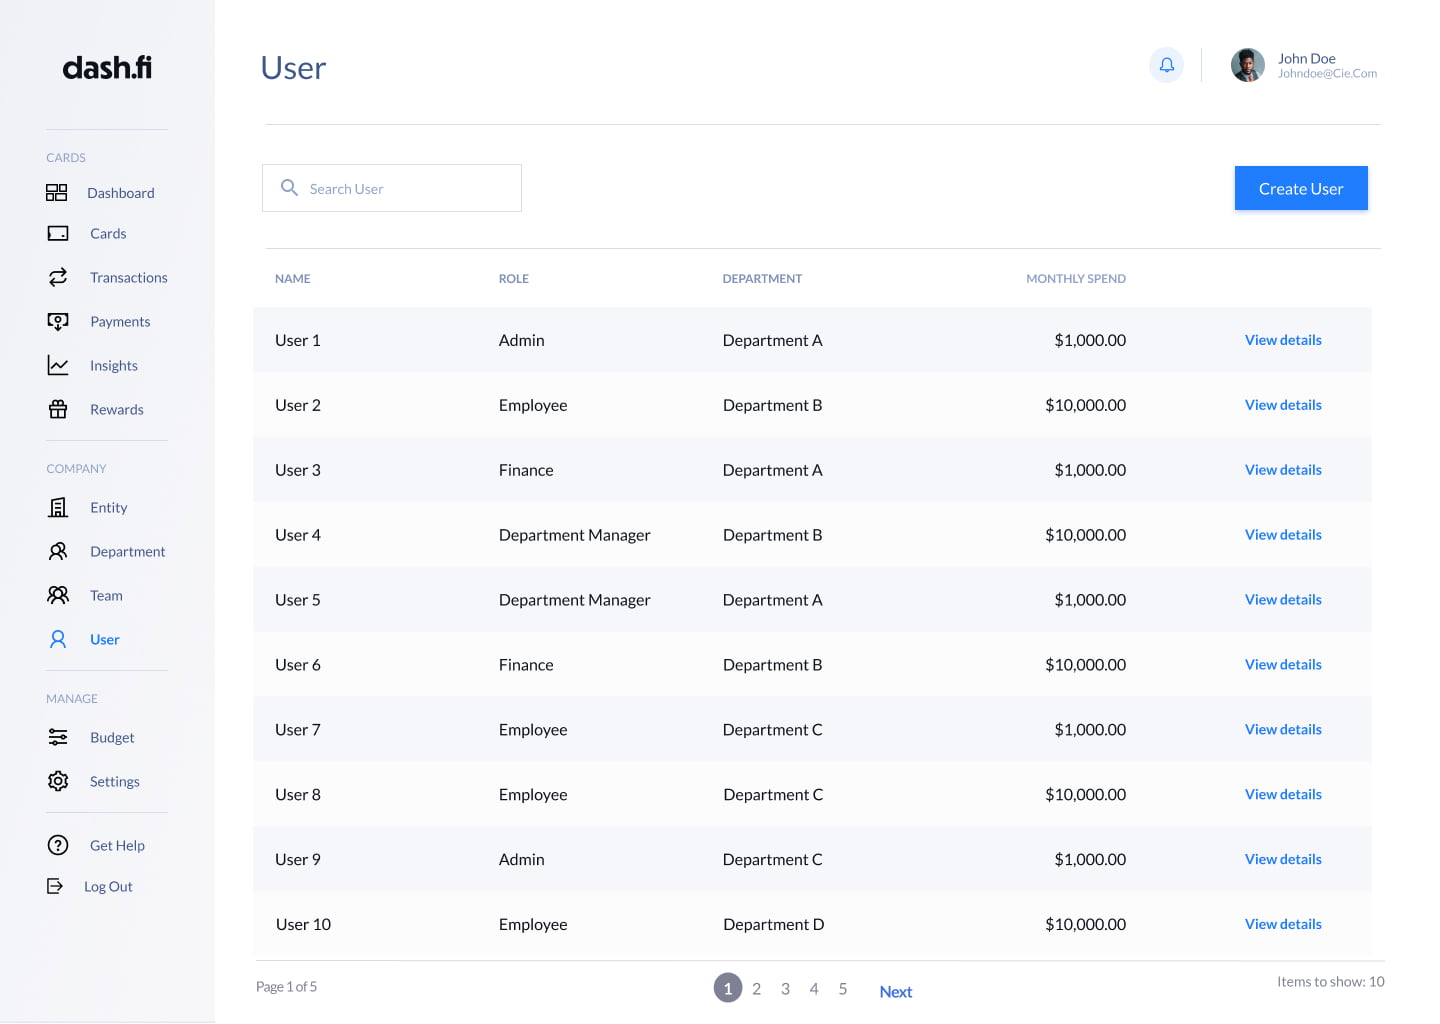Open Dashboard via its grid icon

[x=57, y=193]
